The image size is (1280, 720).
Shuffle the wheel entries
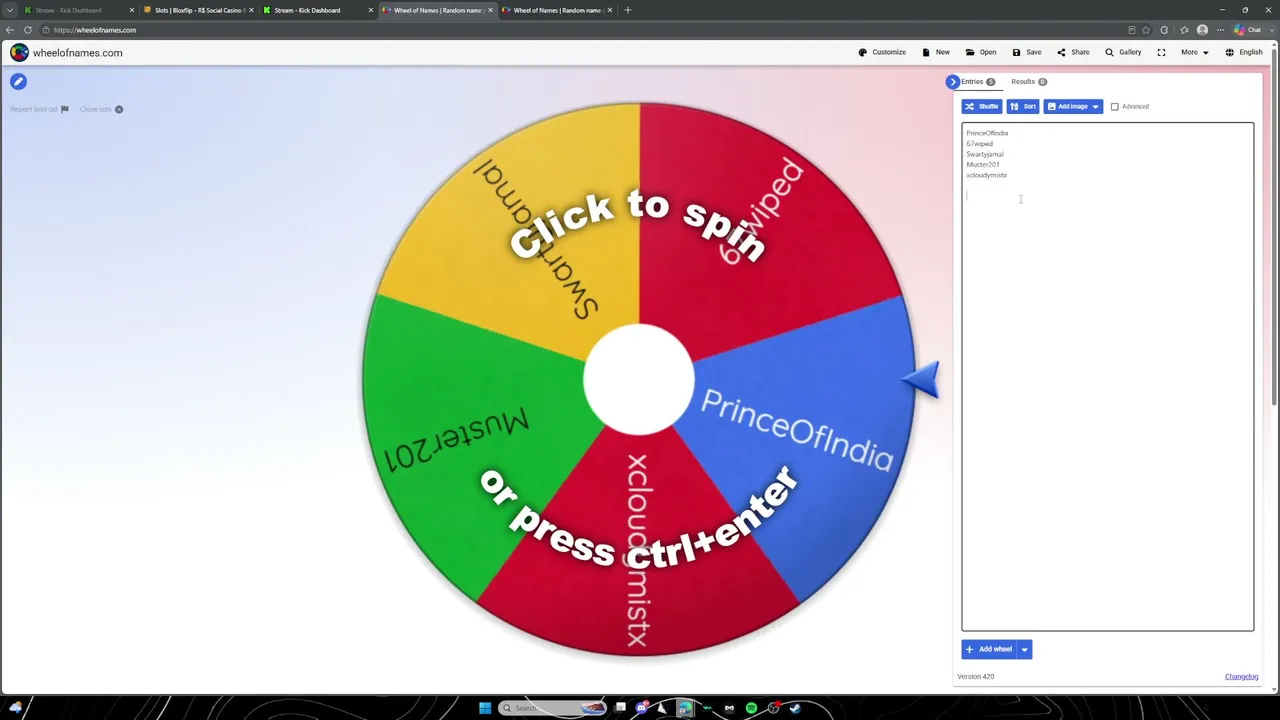coord(981,106)
